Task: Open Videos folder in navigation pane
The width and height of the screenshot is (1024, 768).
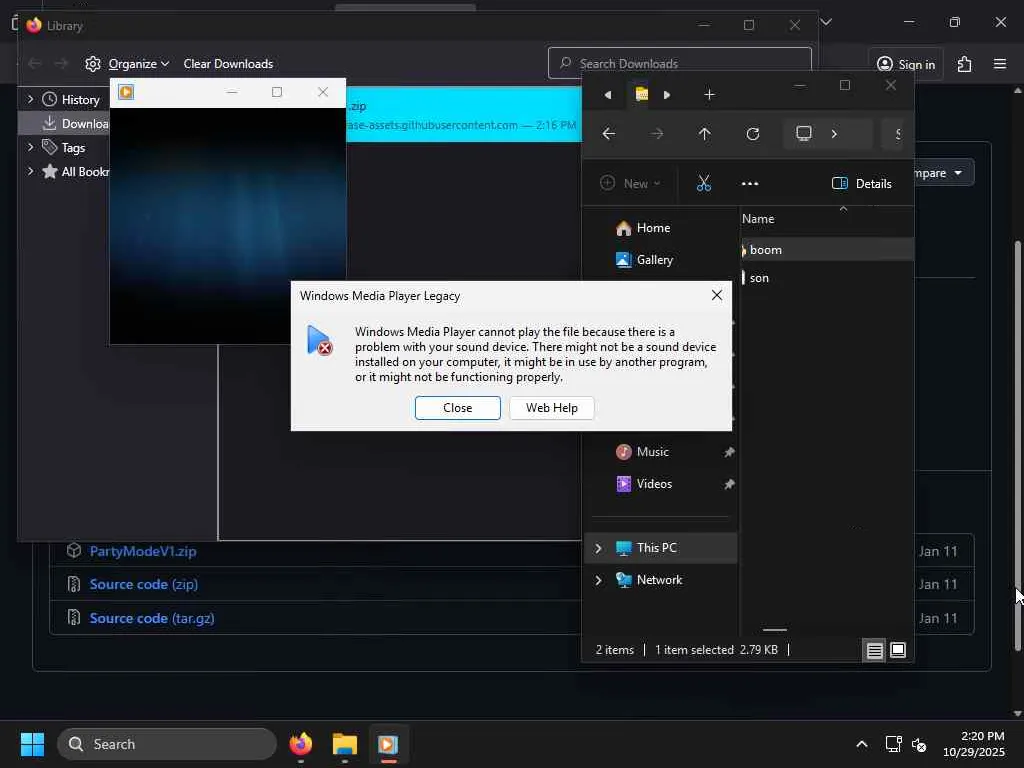Action: point(644,484)
